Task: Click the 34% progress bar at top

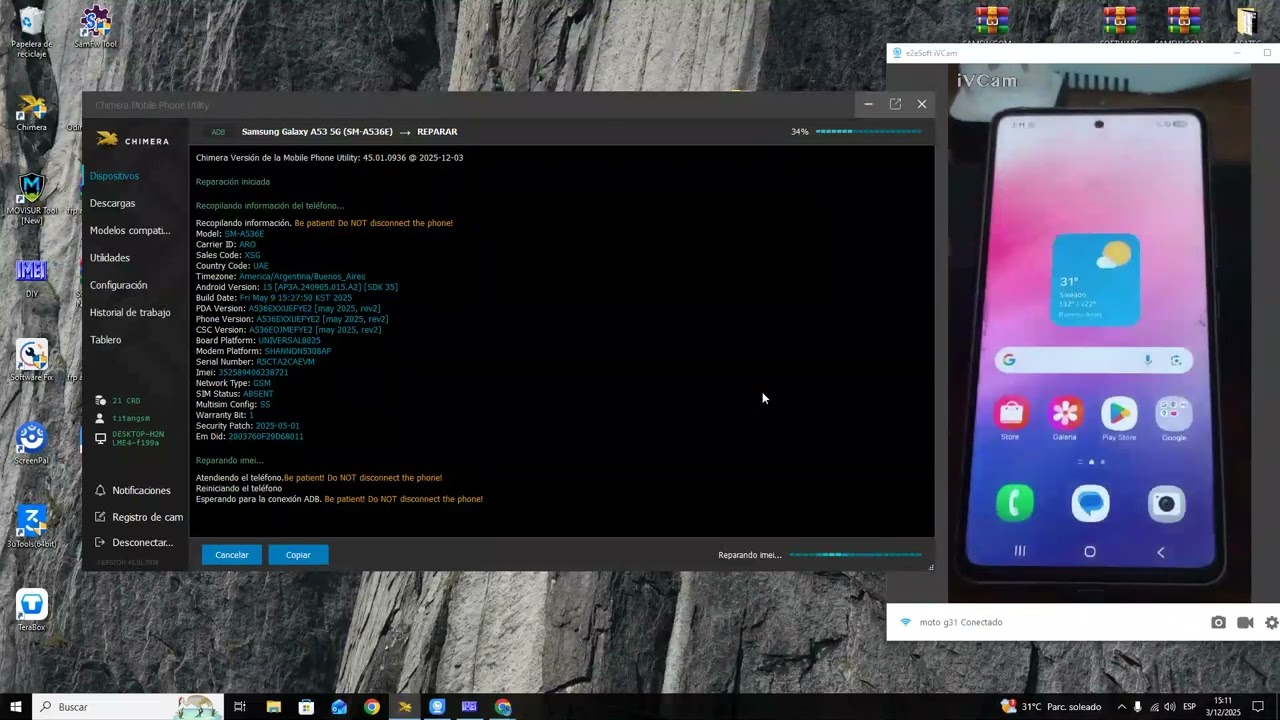Action: (x=868, y=131)
